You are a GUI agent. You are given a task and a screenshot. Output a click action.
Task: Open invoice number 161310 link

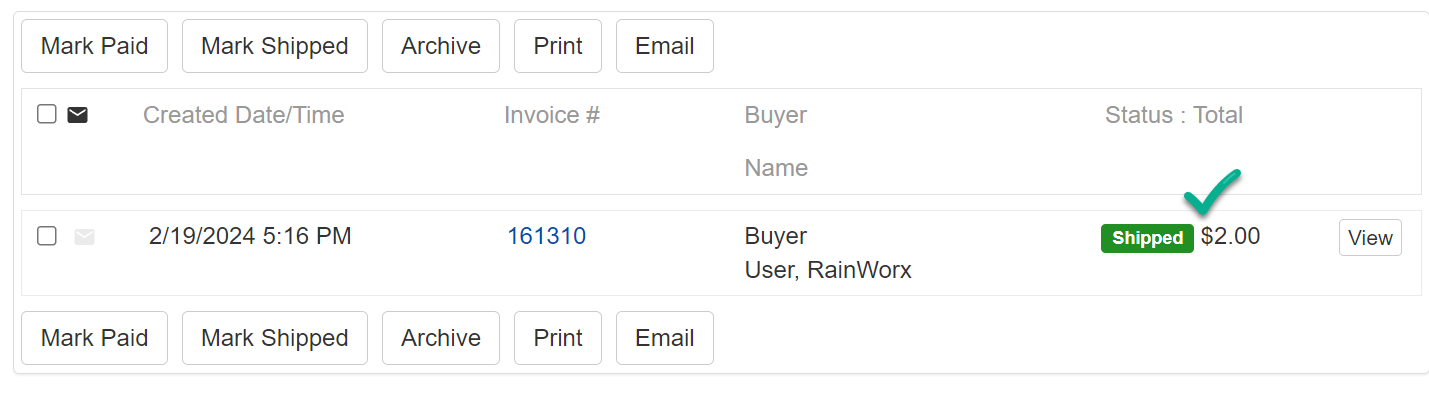click(x=547, y=236)
